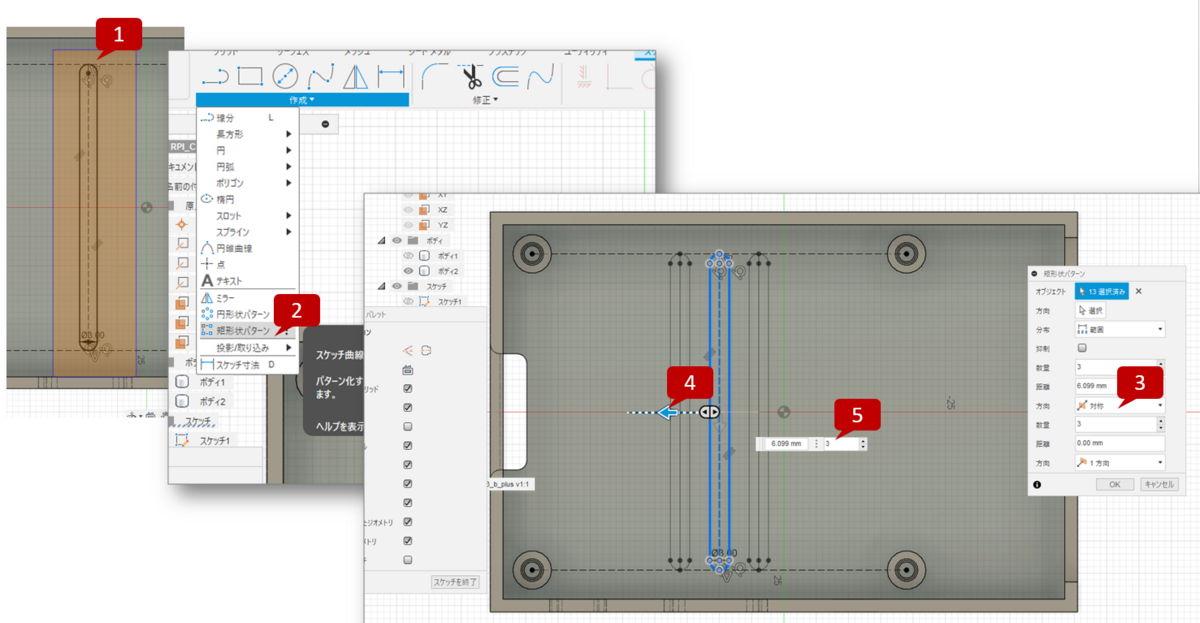This screenshot has height=623, width=1200.
Task: Select ボディ2 in the left window browser
Action: pyautogui.click(x=210, y=401)
